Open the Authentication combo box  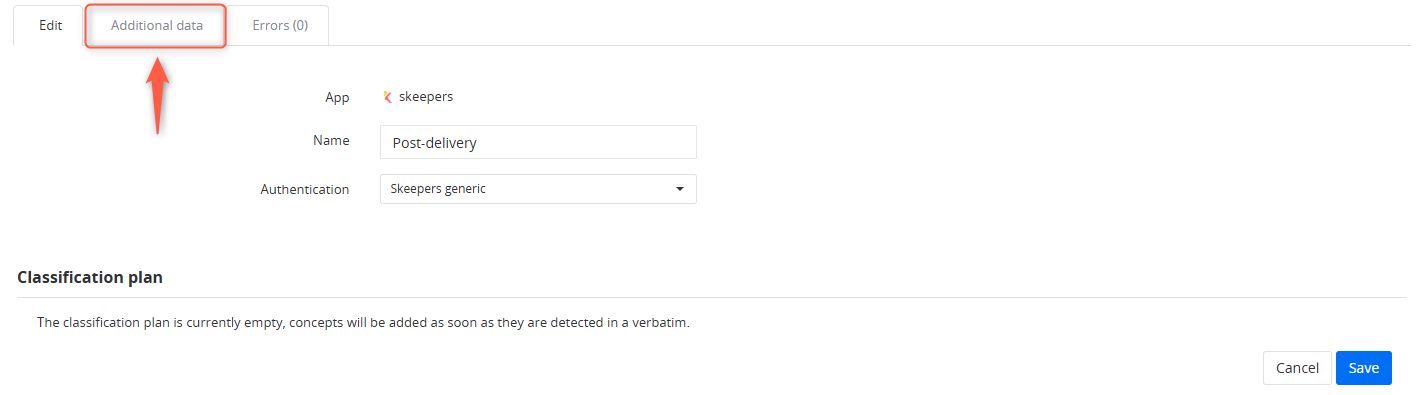(538, 189)
